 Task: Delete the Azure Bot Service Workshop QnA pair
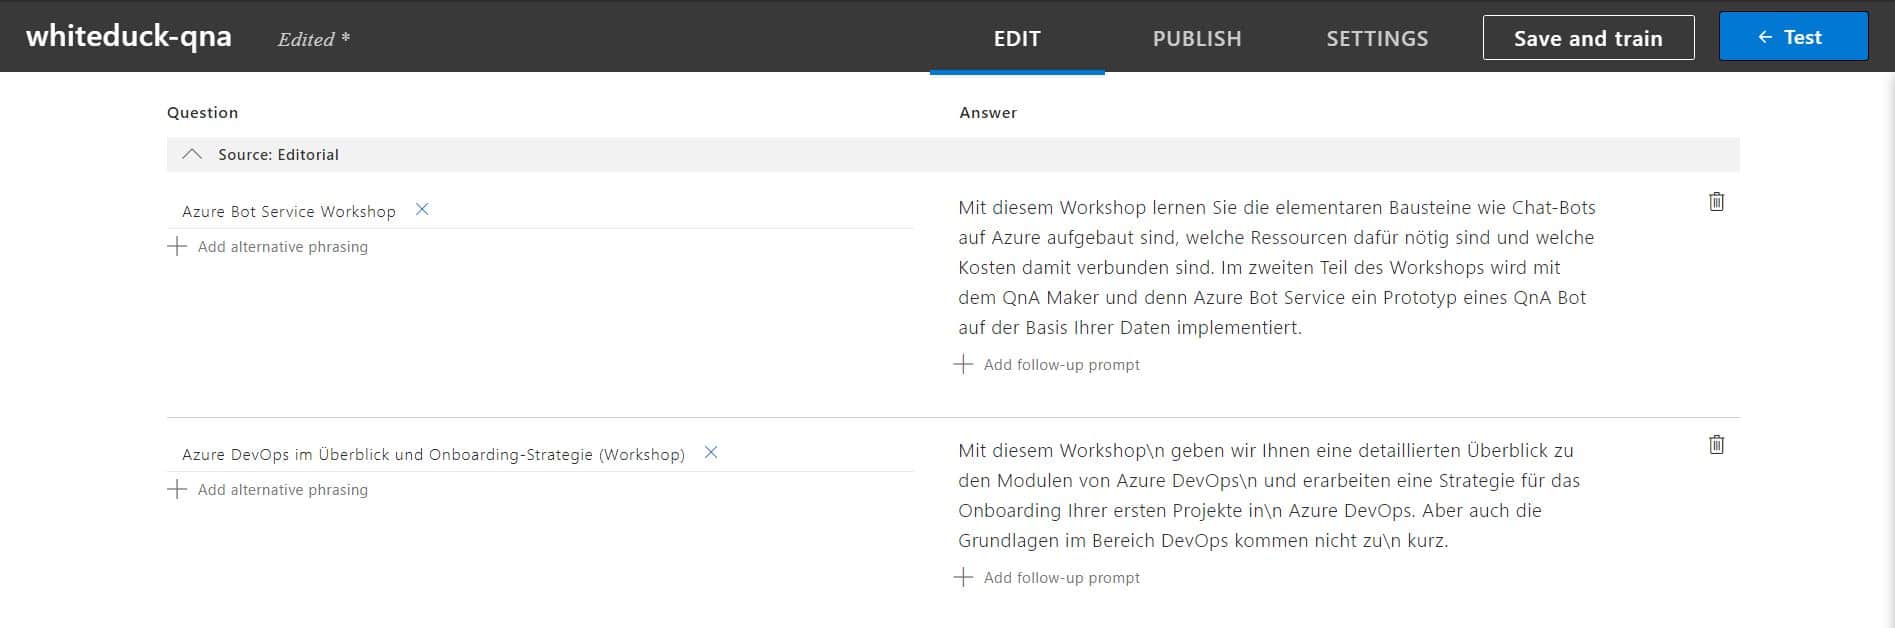pos(1716,202)
